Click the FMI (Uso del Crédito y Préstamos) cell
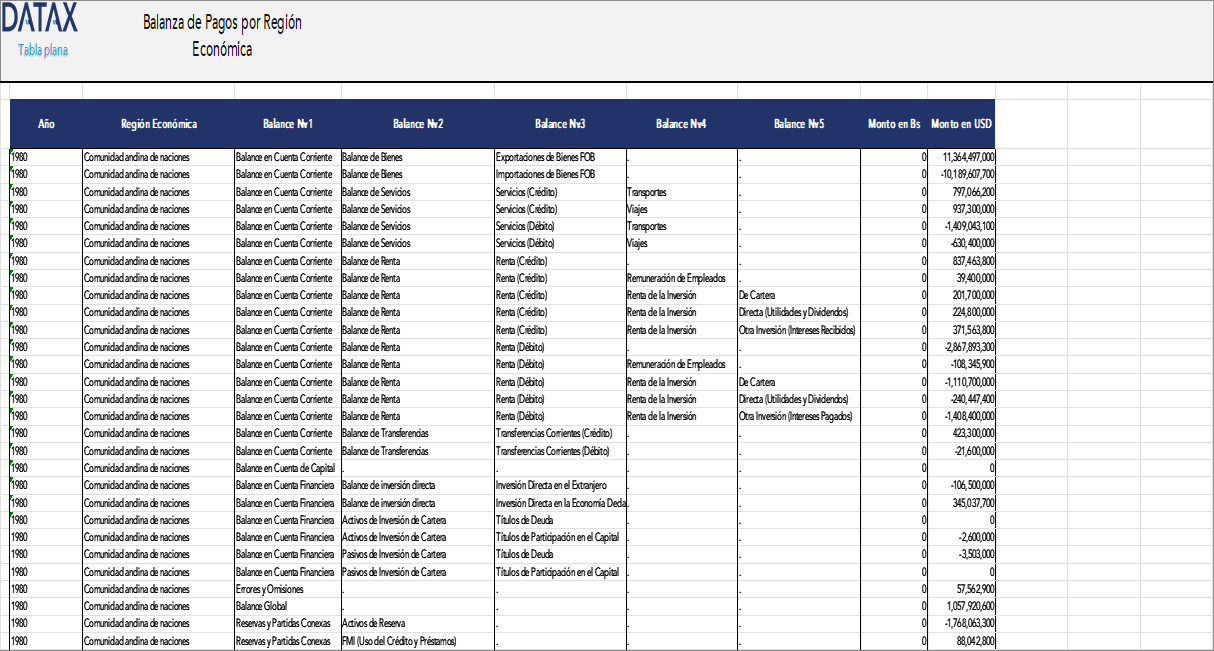 pyautogui.click(x=405, y=641)
